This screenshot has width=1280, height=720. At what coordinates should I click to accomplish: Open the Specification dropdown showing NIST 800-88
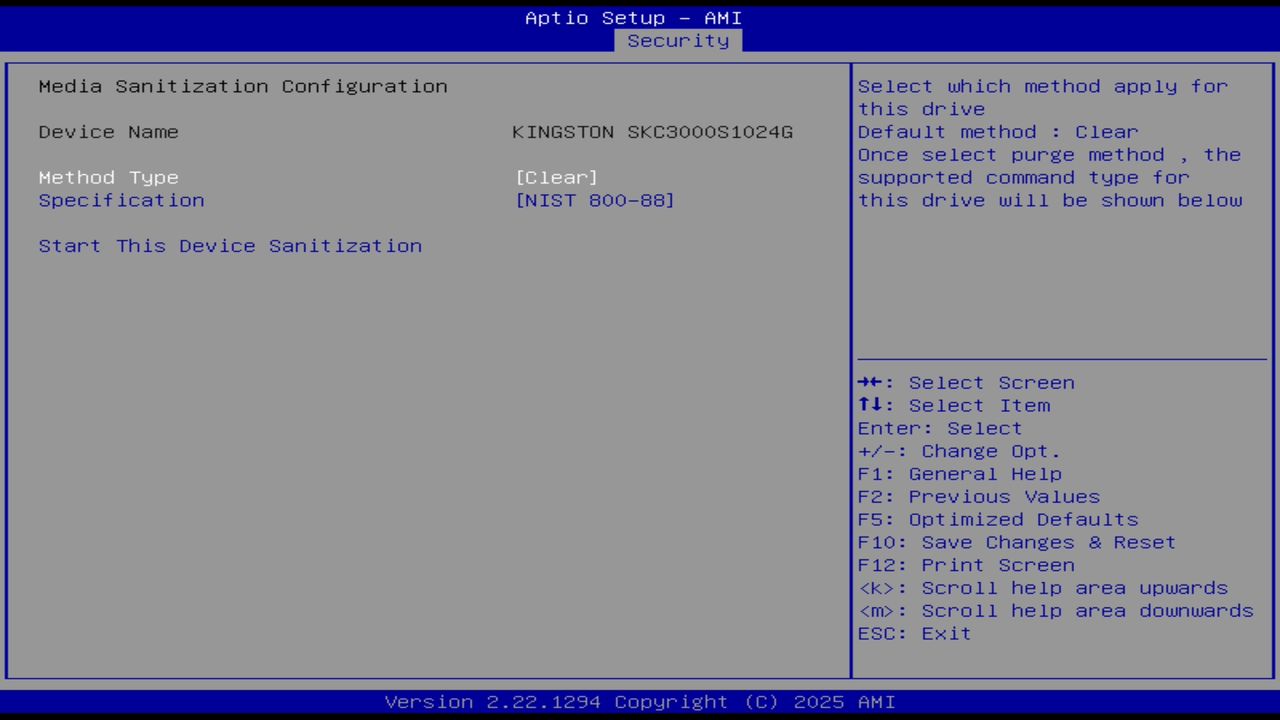(595, 200)
